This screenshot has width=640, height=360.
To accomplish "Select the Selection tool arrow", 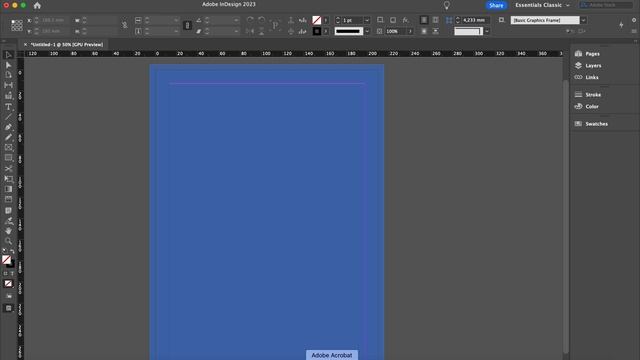I will point(9,55).
